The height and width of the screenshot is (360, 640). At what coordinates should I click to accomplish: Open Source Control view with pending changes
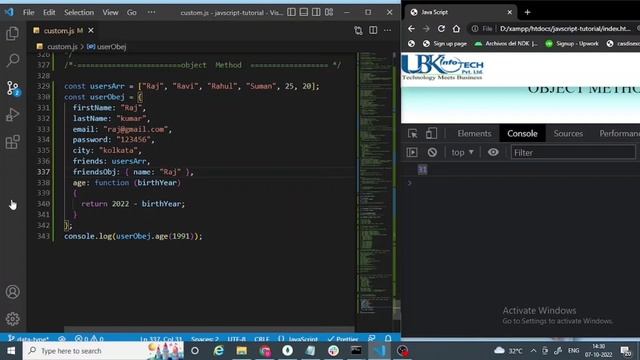coord(13,88)
